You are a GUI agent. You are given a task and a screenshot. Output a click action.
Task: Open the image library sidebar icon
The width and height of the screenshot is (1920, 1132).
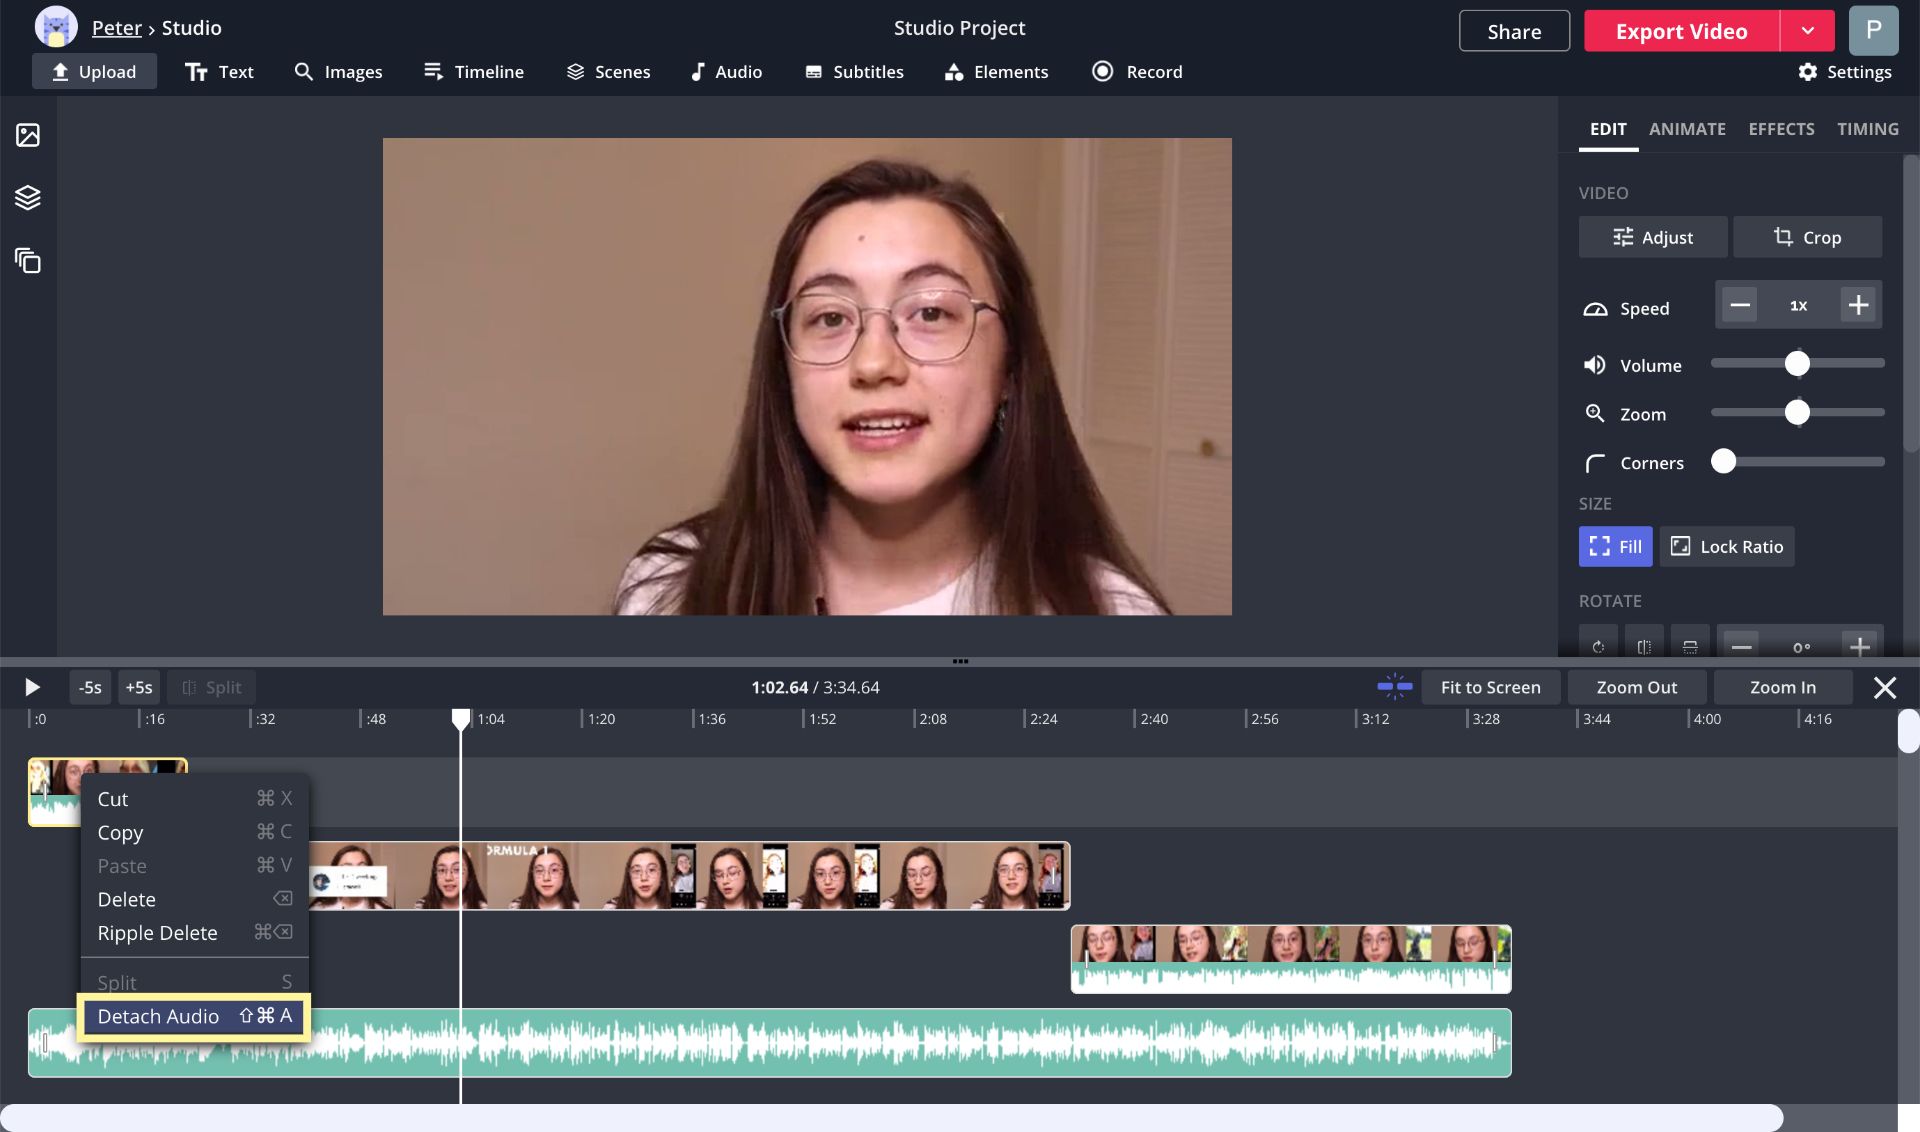tap(28, 135)
